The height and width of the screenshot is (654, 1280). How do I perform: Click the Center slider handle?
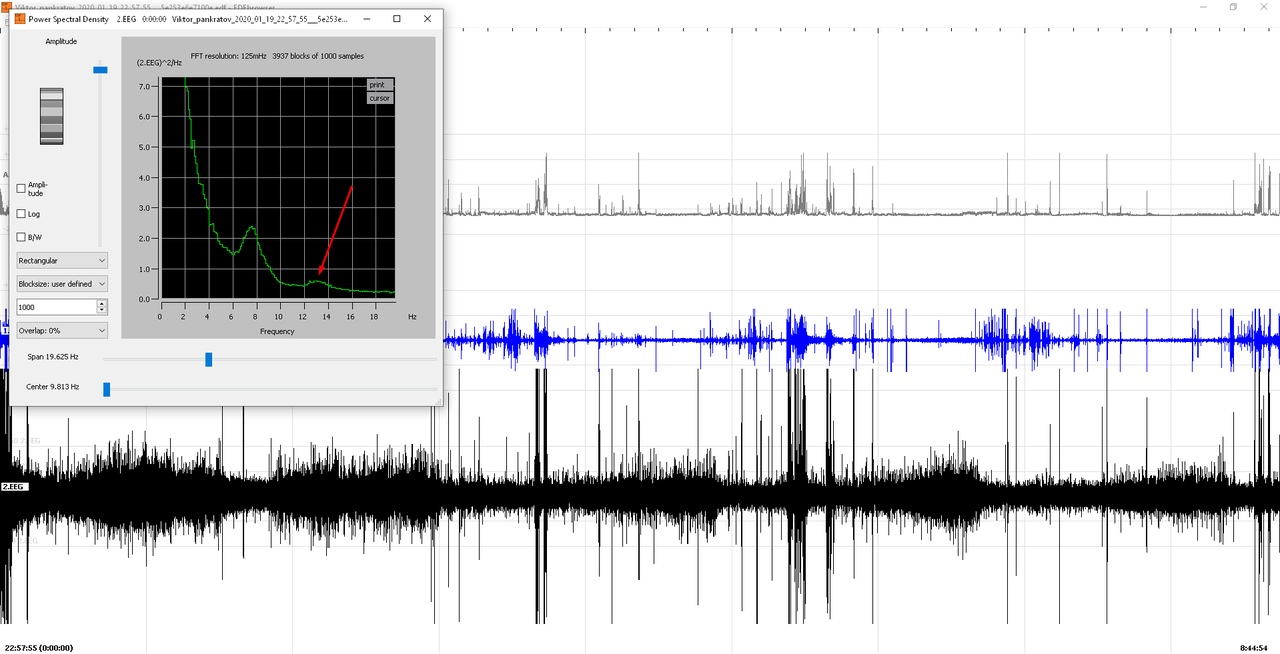[x=107, y=389]
